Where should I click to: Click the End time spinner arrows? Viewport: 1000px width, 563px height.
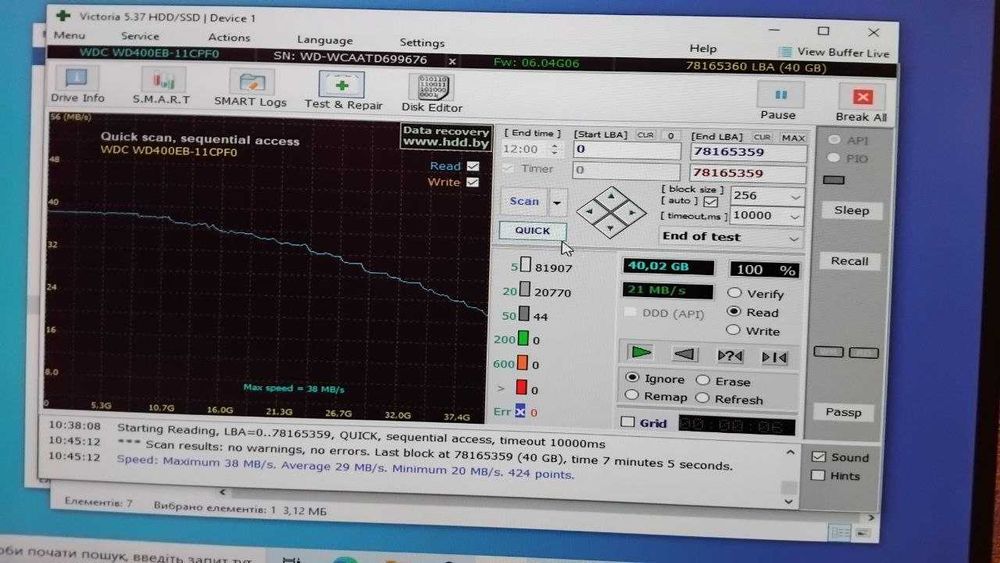(555, 149)
